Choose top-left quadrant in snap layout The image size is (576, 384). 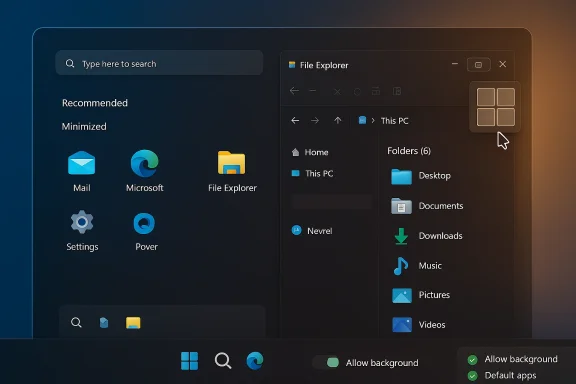coord(486,97)
